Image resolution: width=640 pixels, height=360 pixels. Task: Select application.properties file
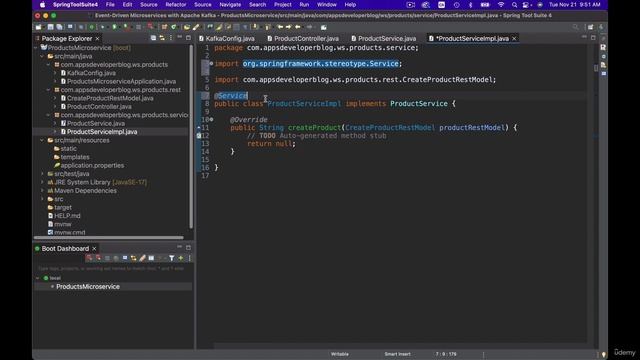[x=92, y=165]
